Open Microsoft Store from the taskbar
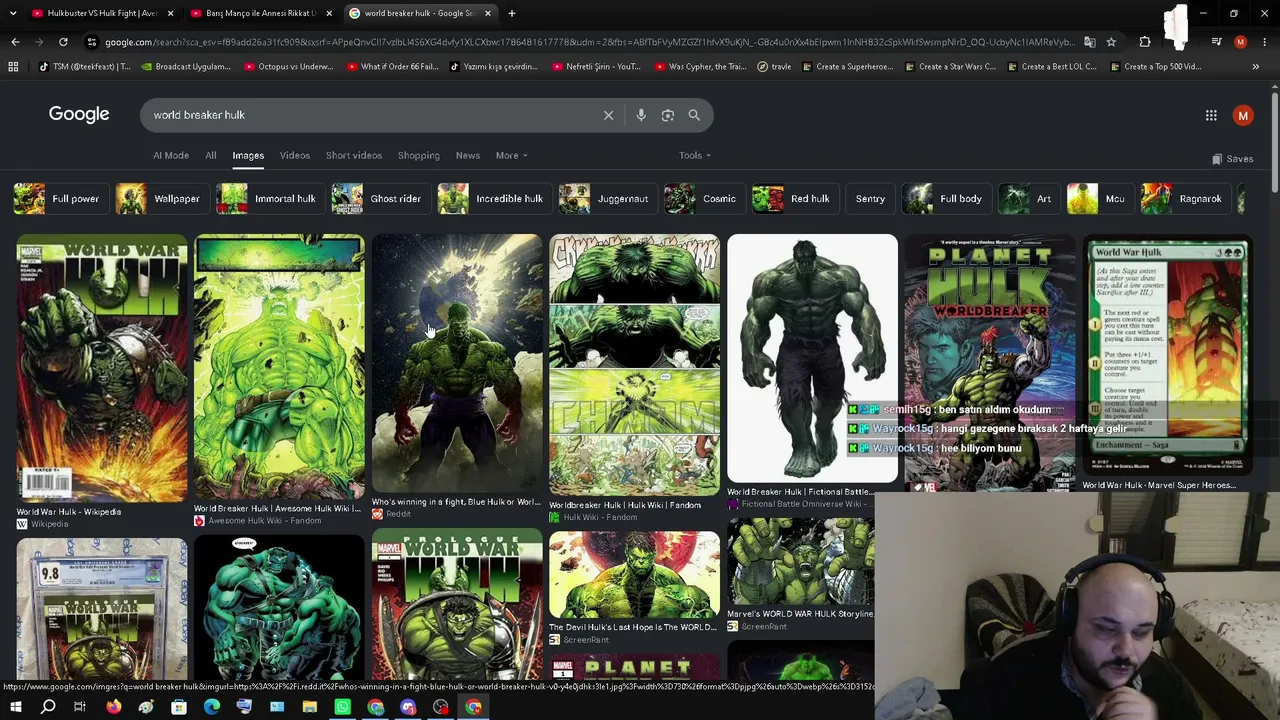 pyautogui.click(x=178, y=708)
